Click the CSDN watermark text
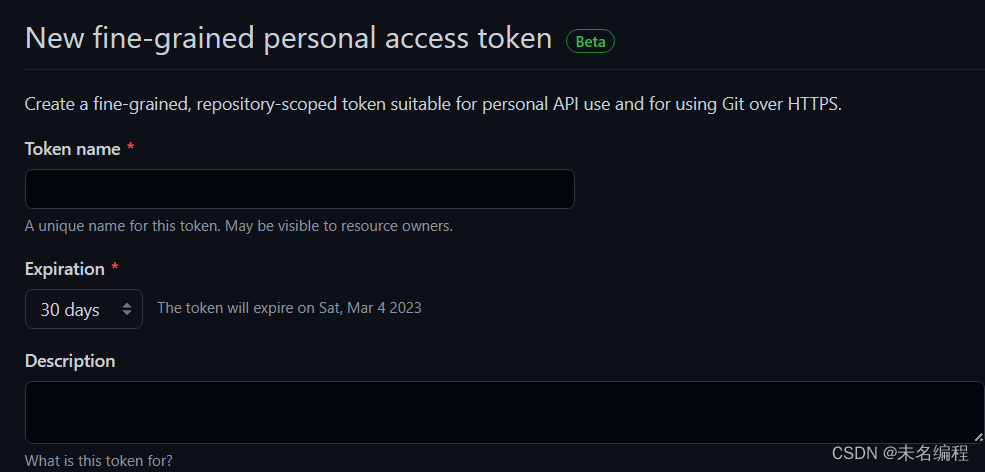 pyautogui.click(x=899, y=453)
